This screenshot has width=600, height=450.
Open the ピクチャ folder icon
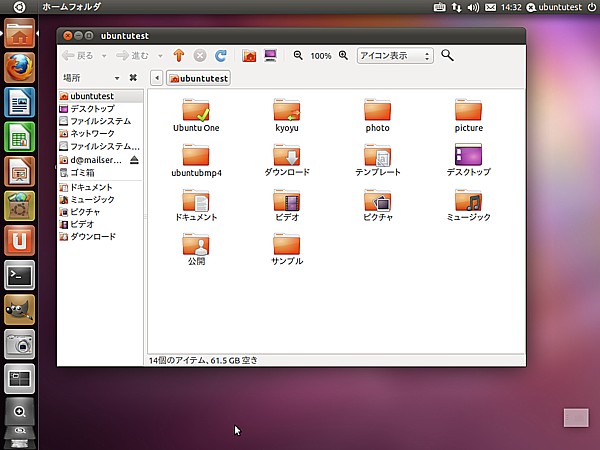pyautogui.click(x=377, y=205)
